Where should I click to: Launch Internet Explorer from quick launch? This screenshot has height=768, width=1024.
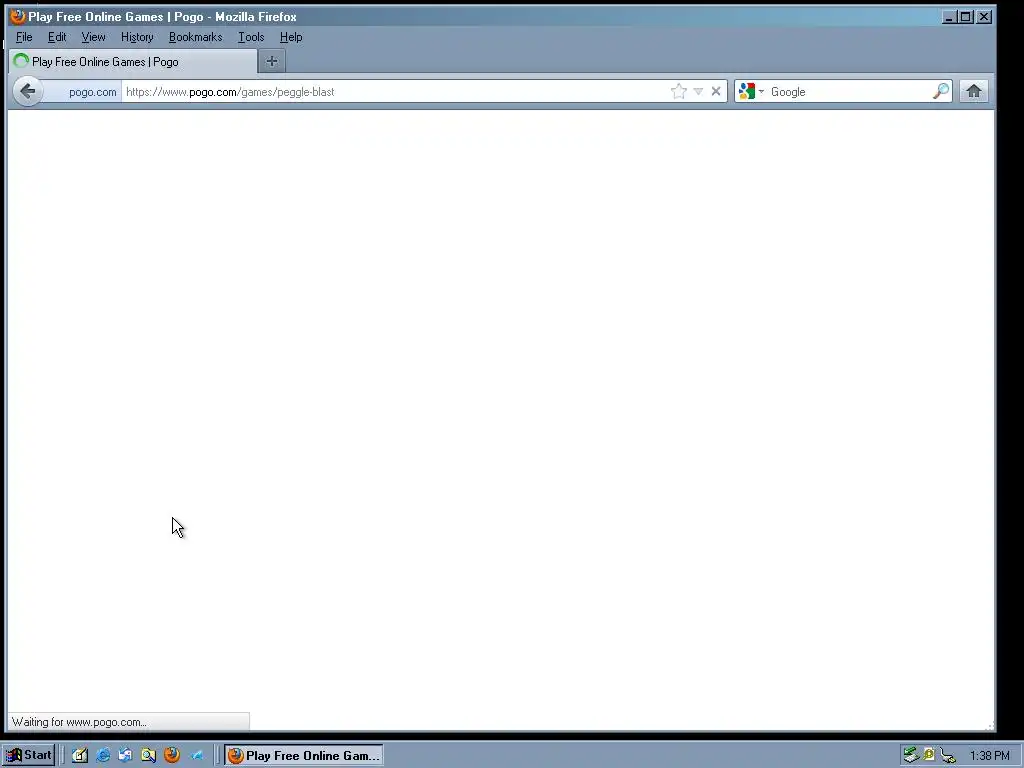tap(103, 755)
